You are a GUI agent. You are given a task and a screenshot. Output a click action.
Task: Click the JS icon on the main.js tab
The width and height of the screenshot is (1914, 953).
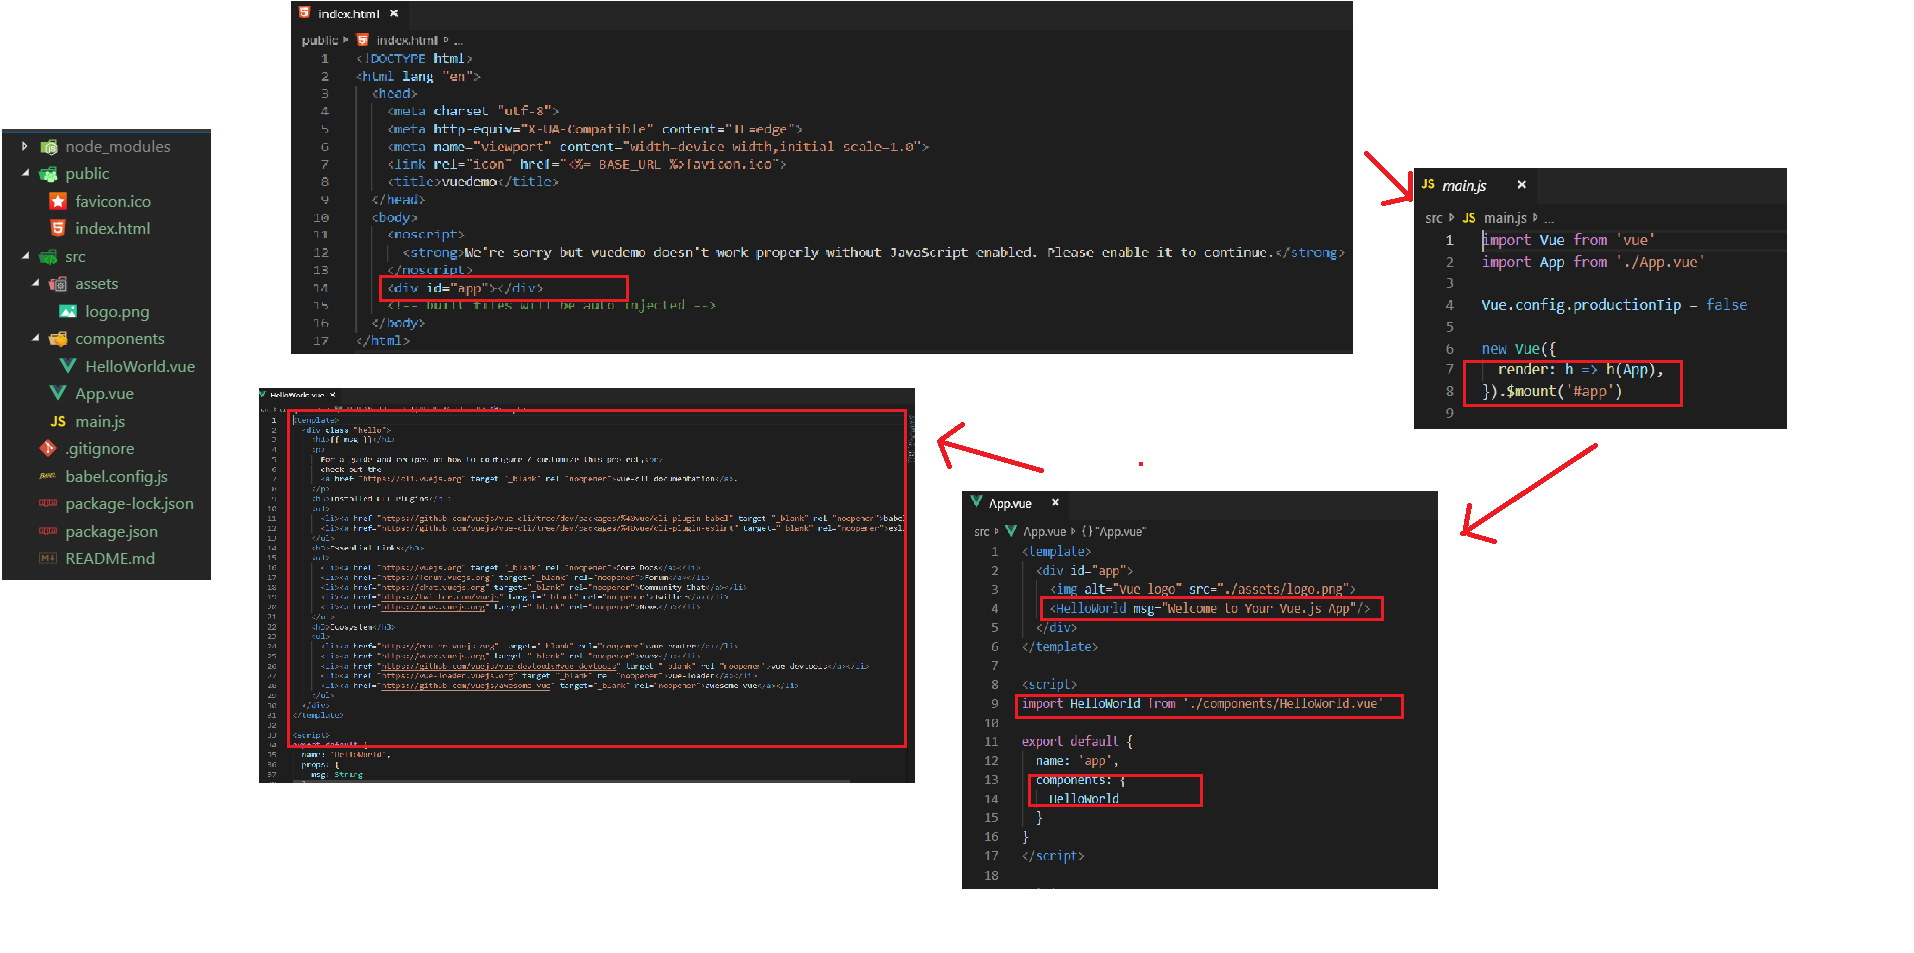(1428, 184)
